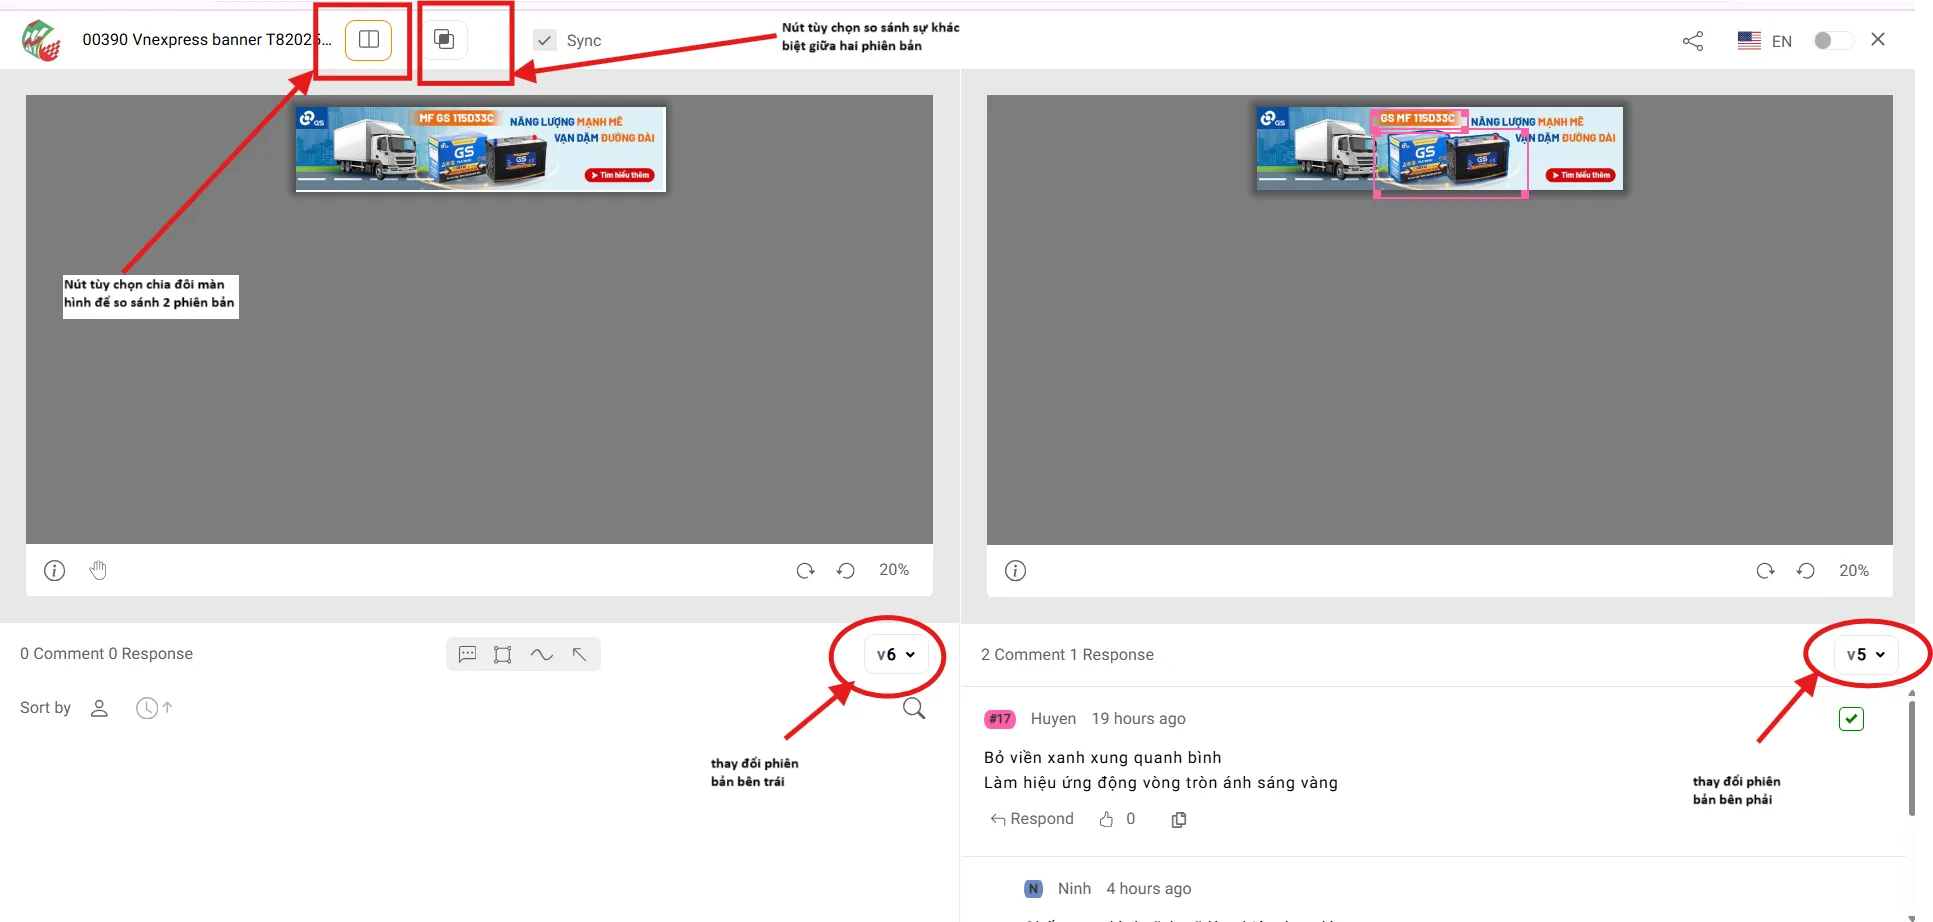Image resolution: width=1933 pixels, height=922 pixels.
Task: Close the comparison viewer with X
Action: pos(1878,39)
